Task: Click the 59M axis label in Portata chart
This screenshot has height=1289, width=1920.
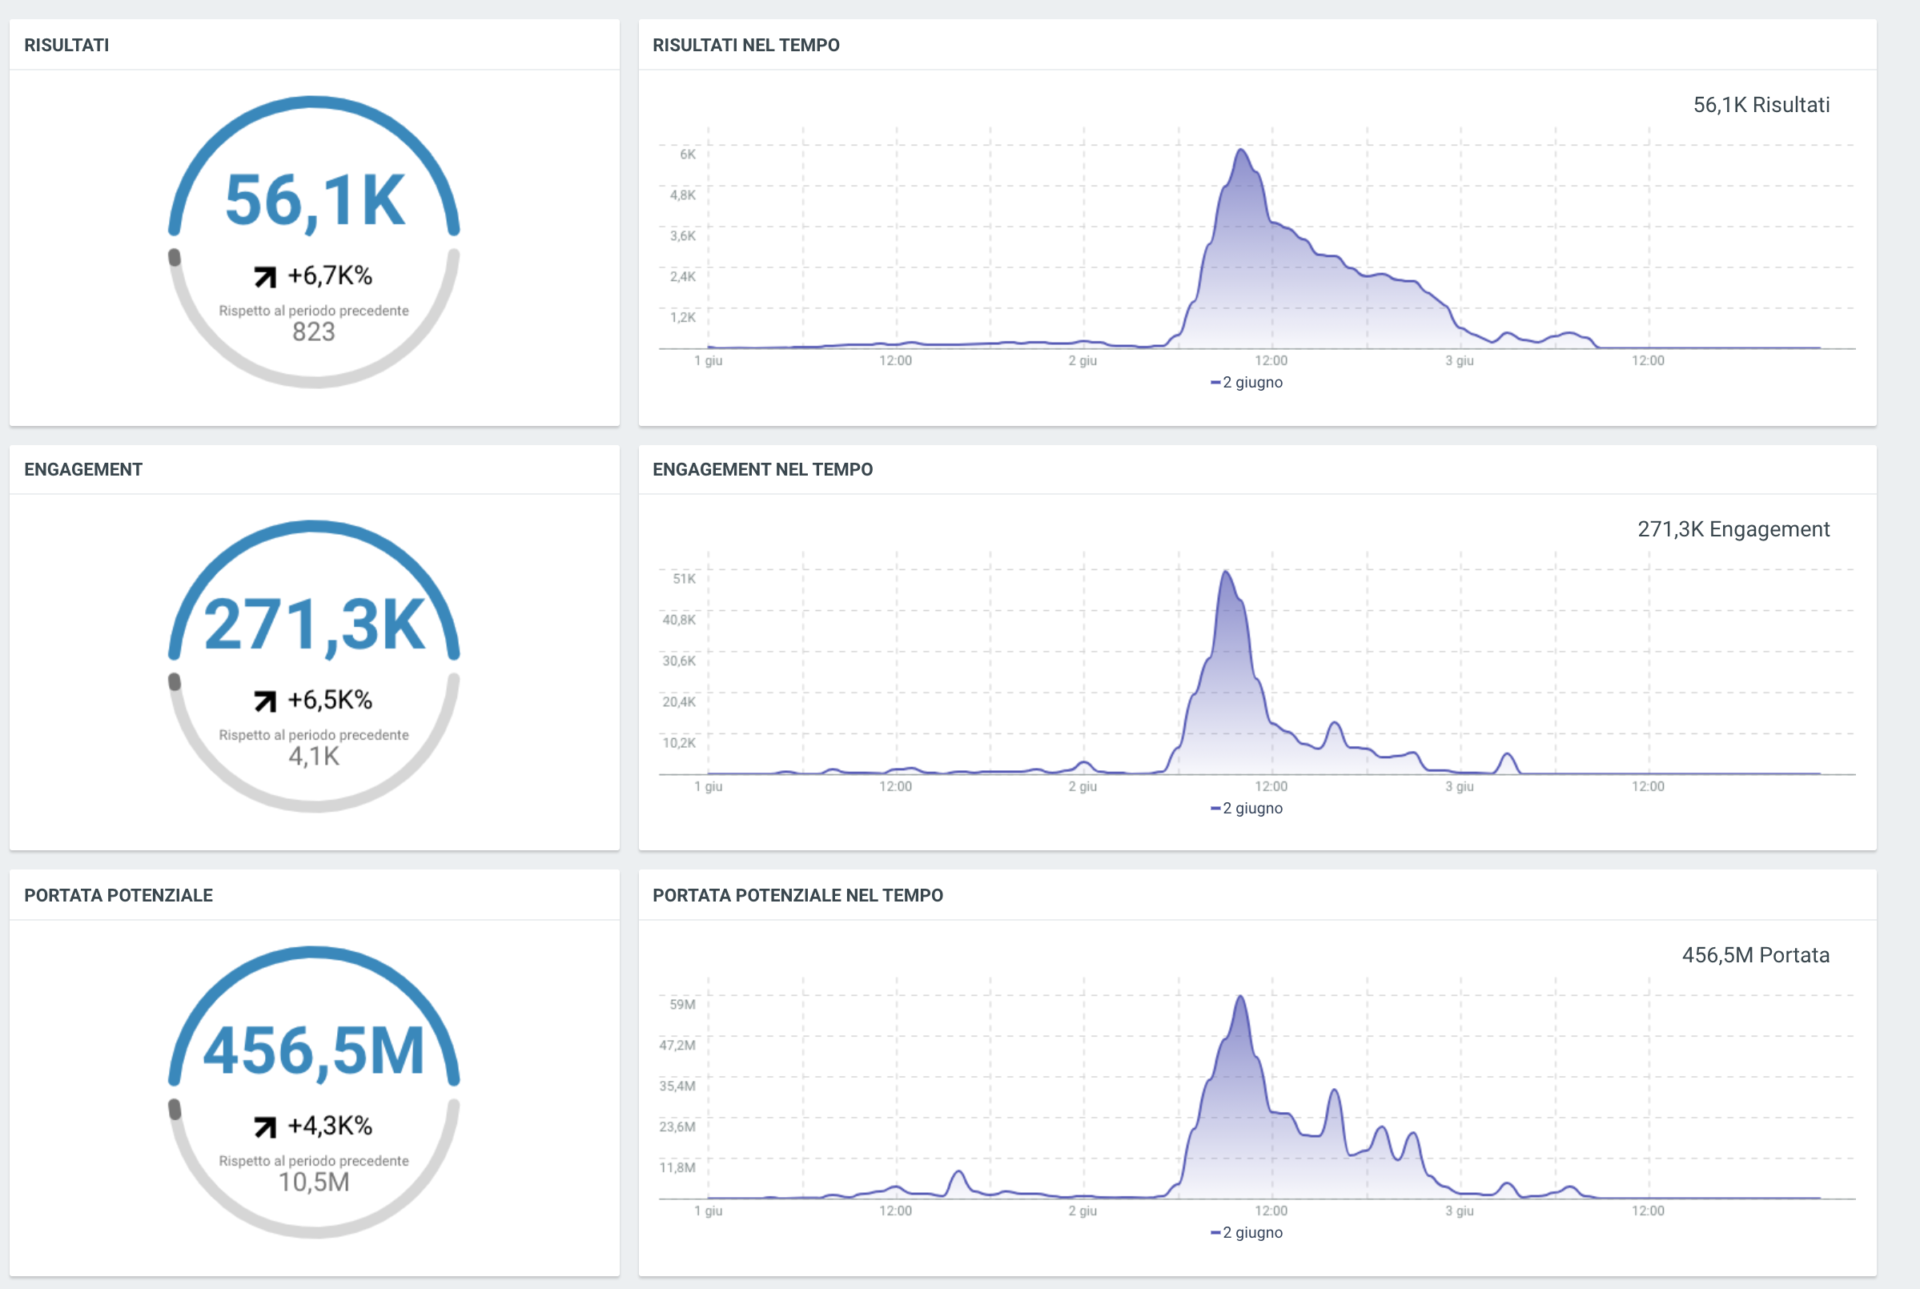Action: pos(683,1004)
